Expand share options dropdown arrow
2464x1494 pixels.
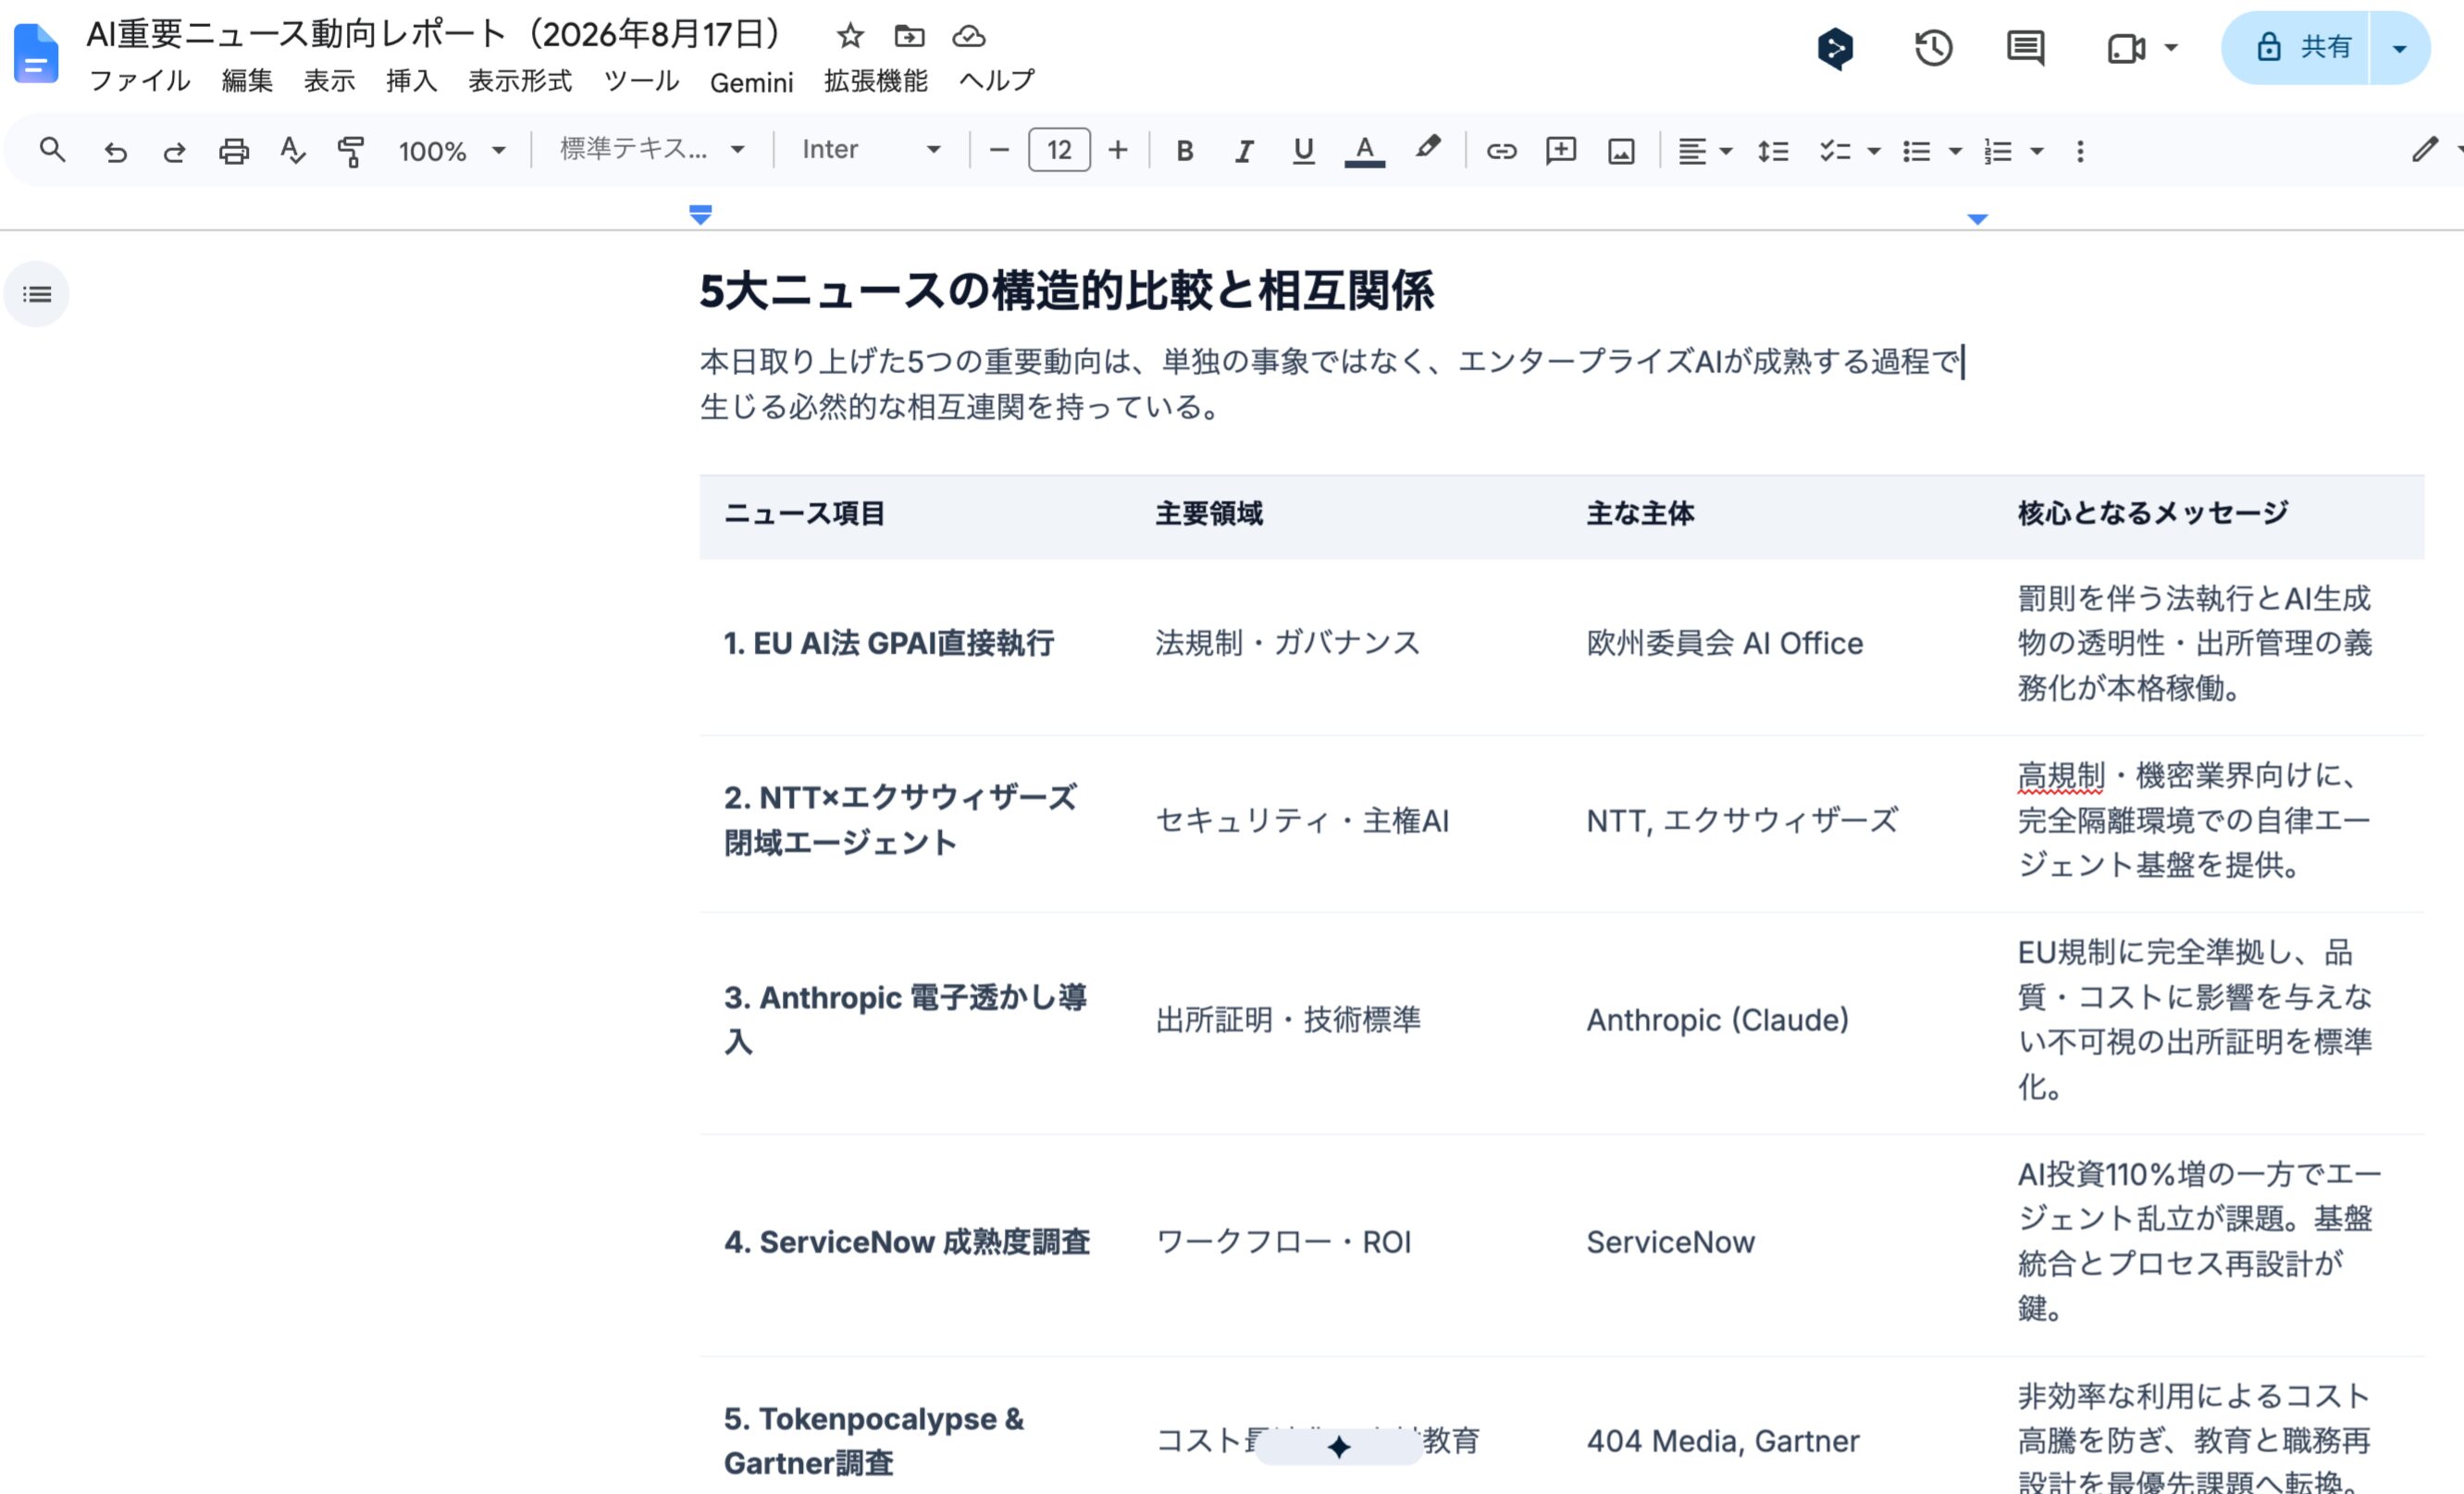pos(2399,48)
